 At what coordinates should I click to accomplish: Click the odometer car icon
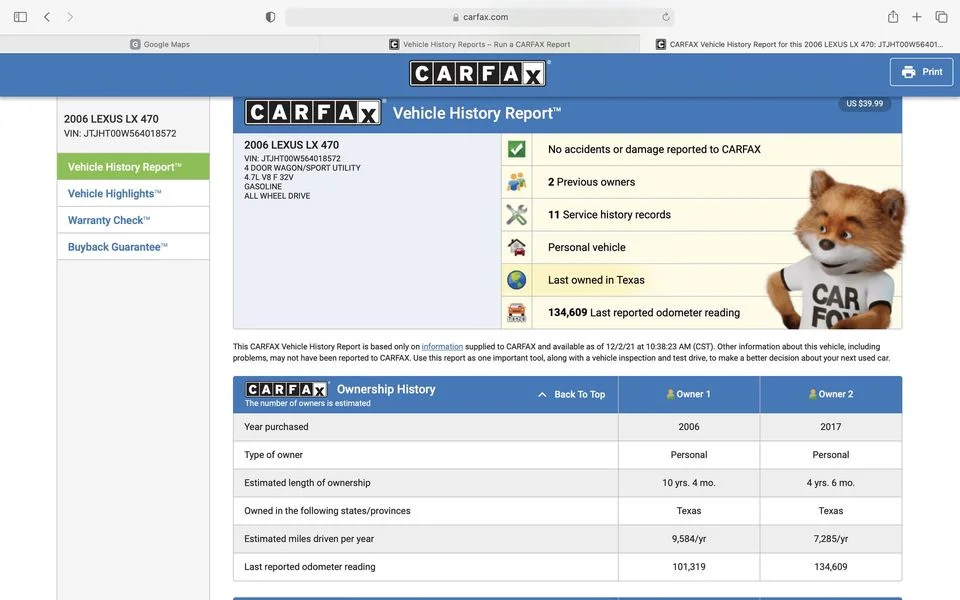[517, 312]
